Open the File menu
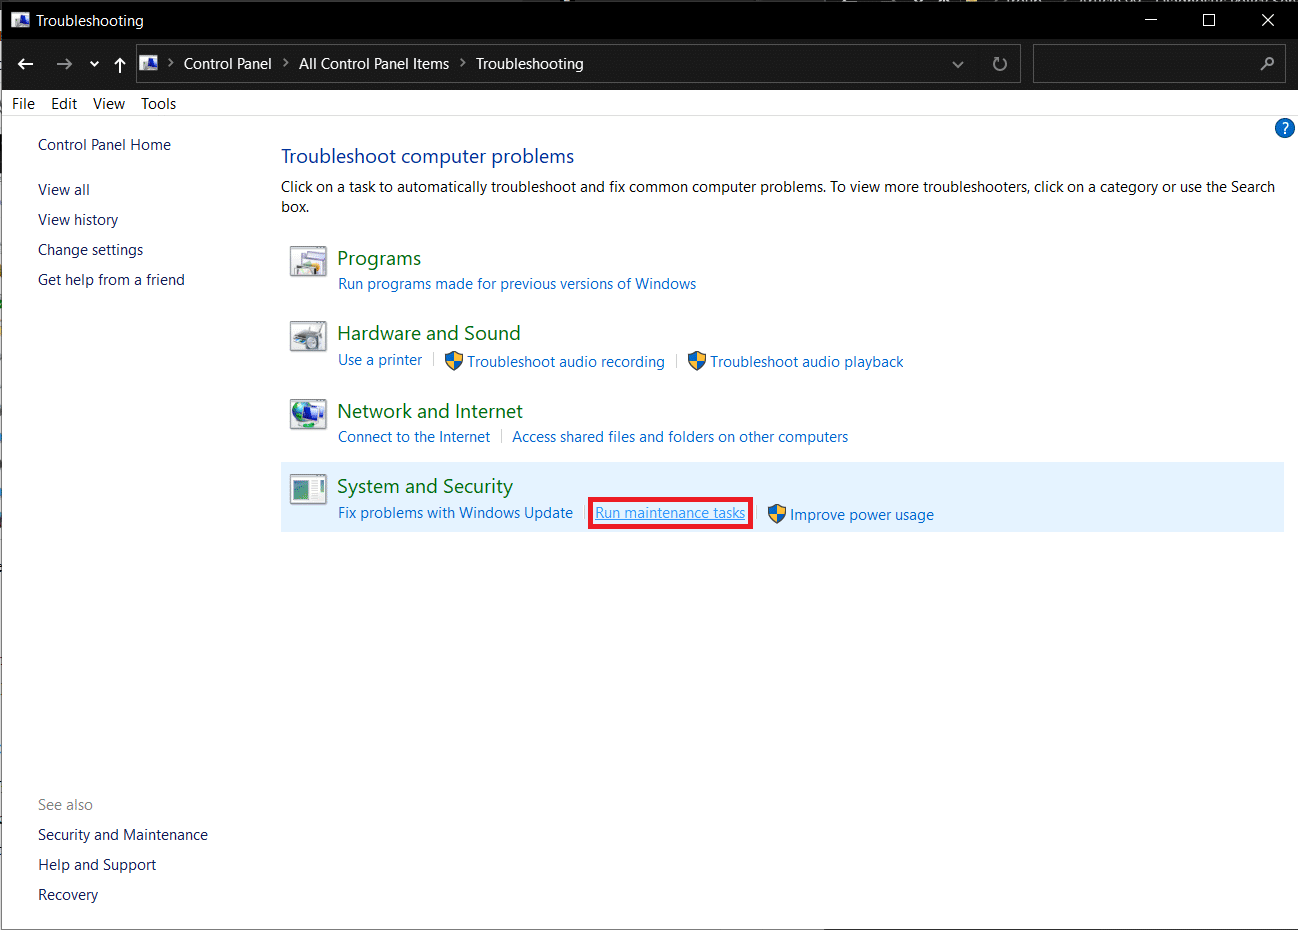 pos(23,104)
